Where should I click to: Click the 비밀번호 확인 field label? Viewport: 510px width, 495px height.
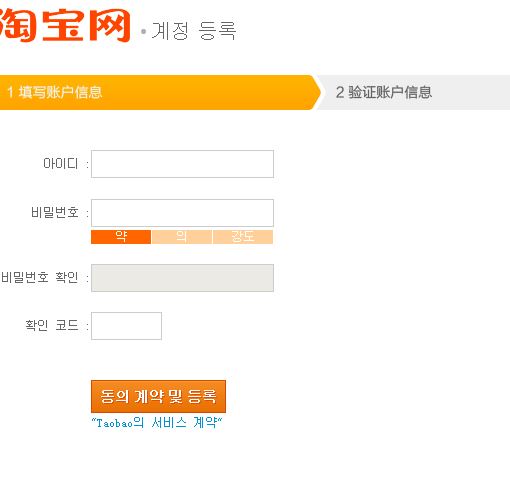tap(40, 277)
